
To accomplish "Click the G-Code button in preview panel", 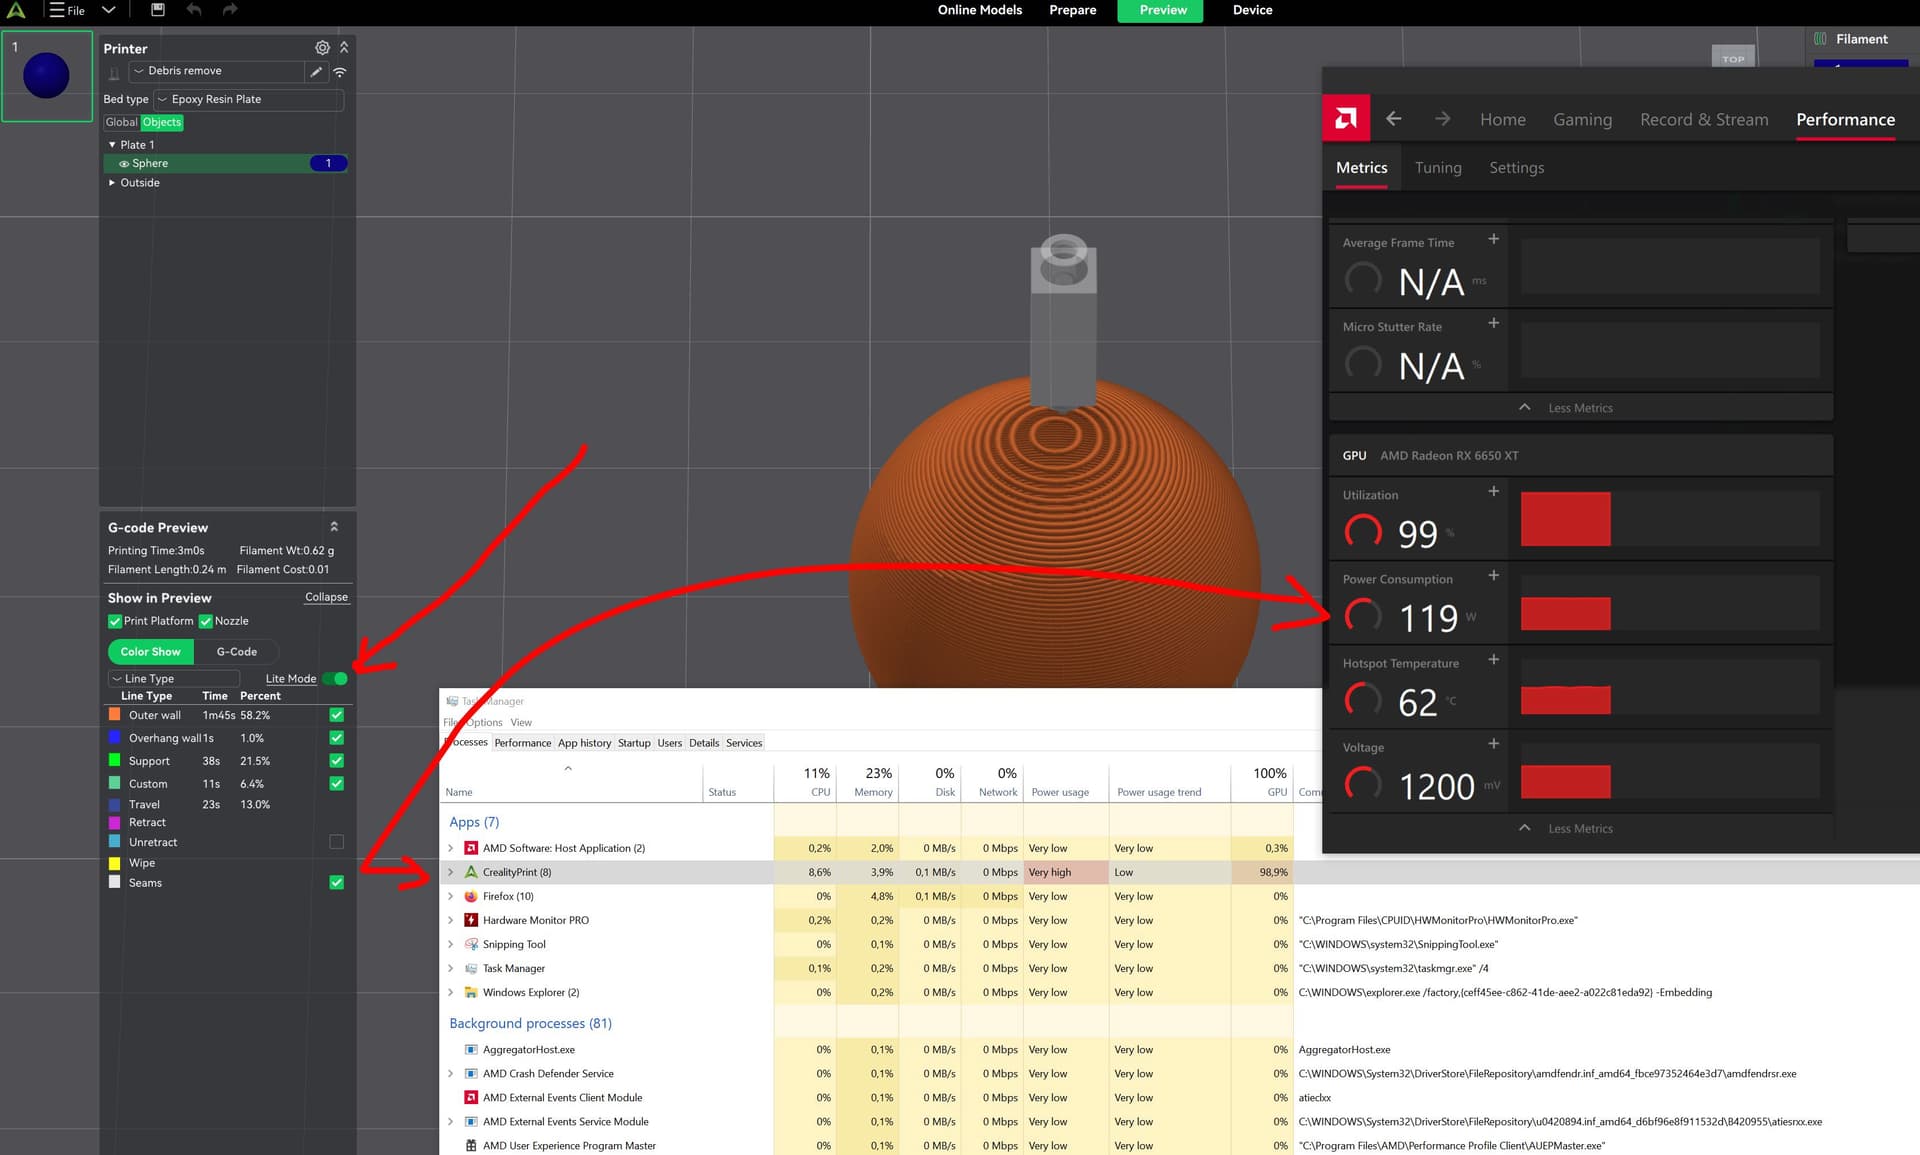I will pyautogui.click(x=236, y=652).
